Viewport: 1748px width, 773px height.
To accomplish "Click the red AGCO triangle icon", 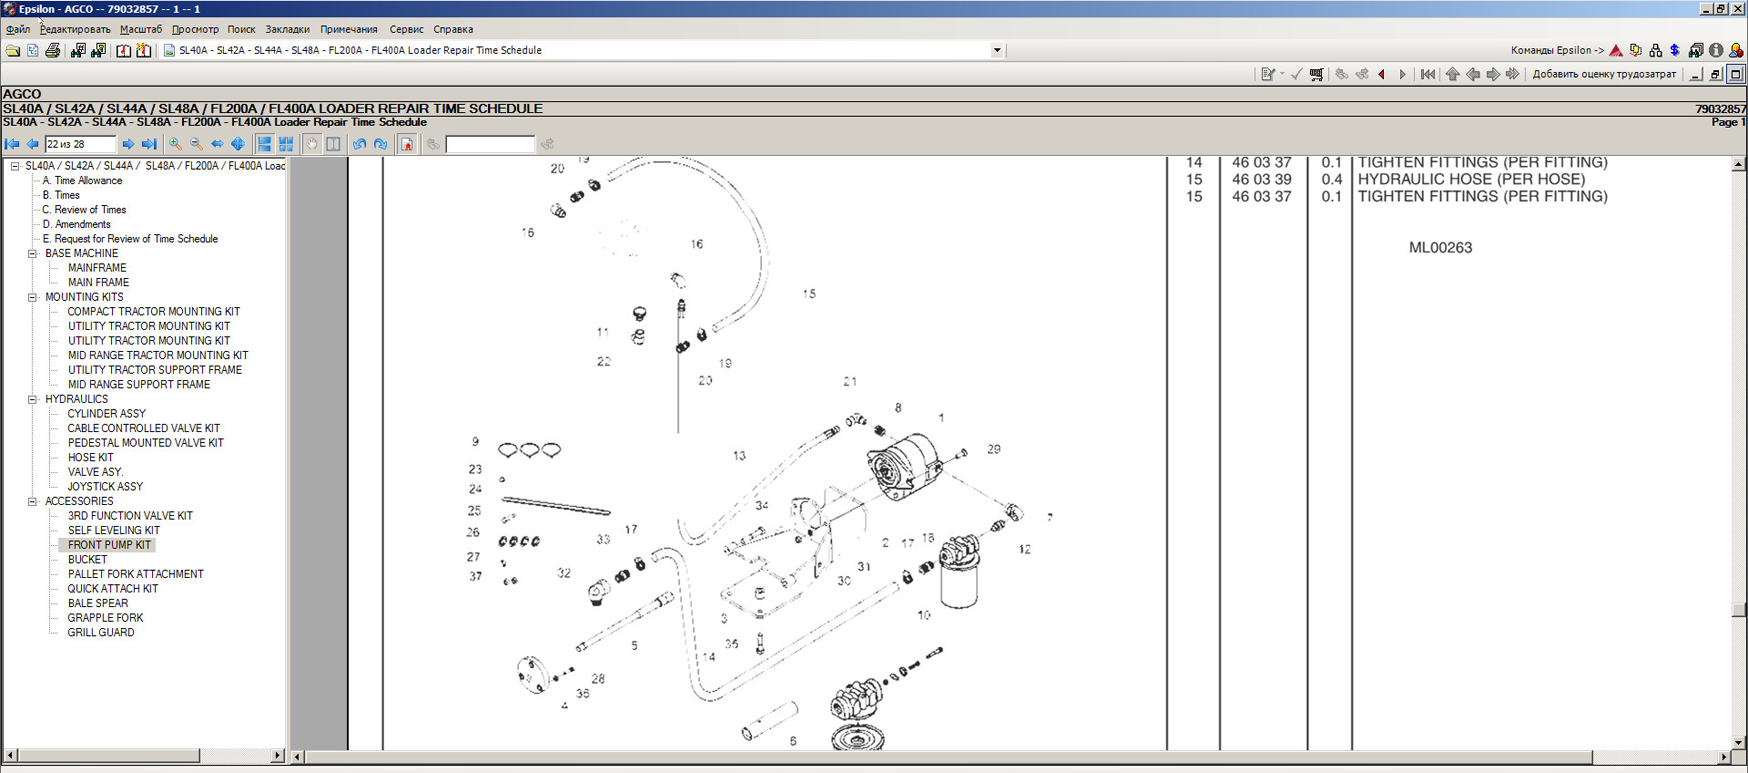I will point(1616,50).
